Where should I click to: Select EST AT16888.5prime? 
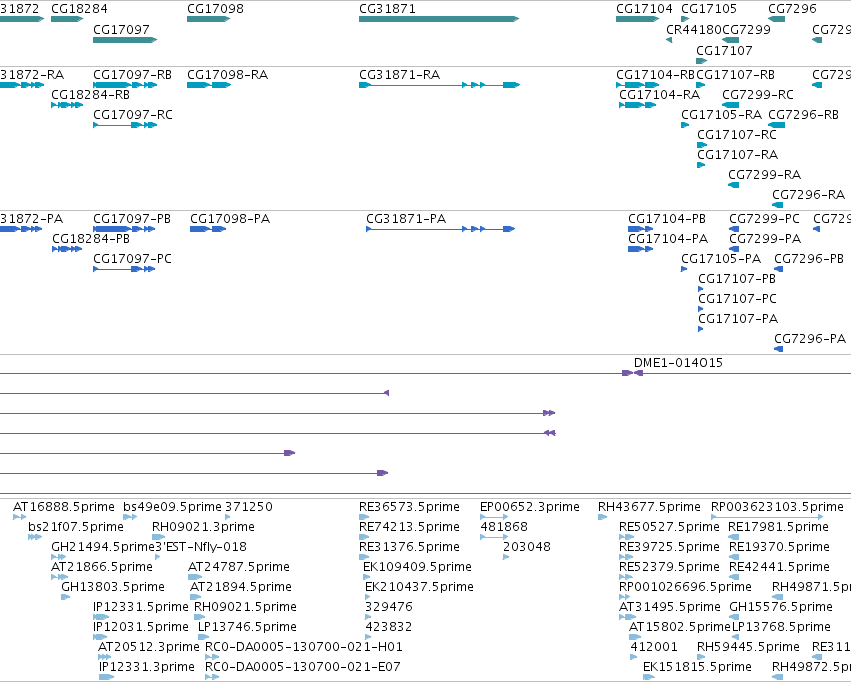pos(20,517)
